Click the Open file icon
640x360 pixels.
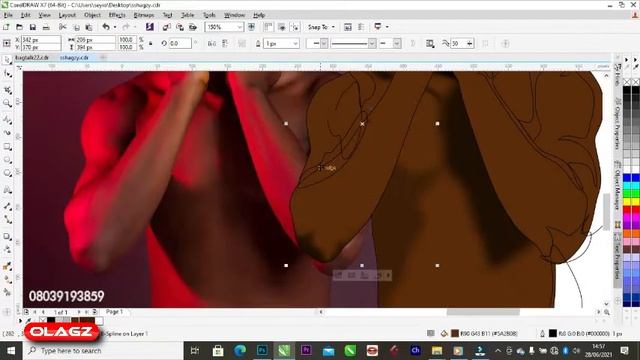(x=19, y=27)
